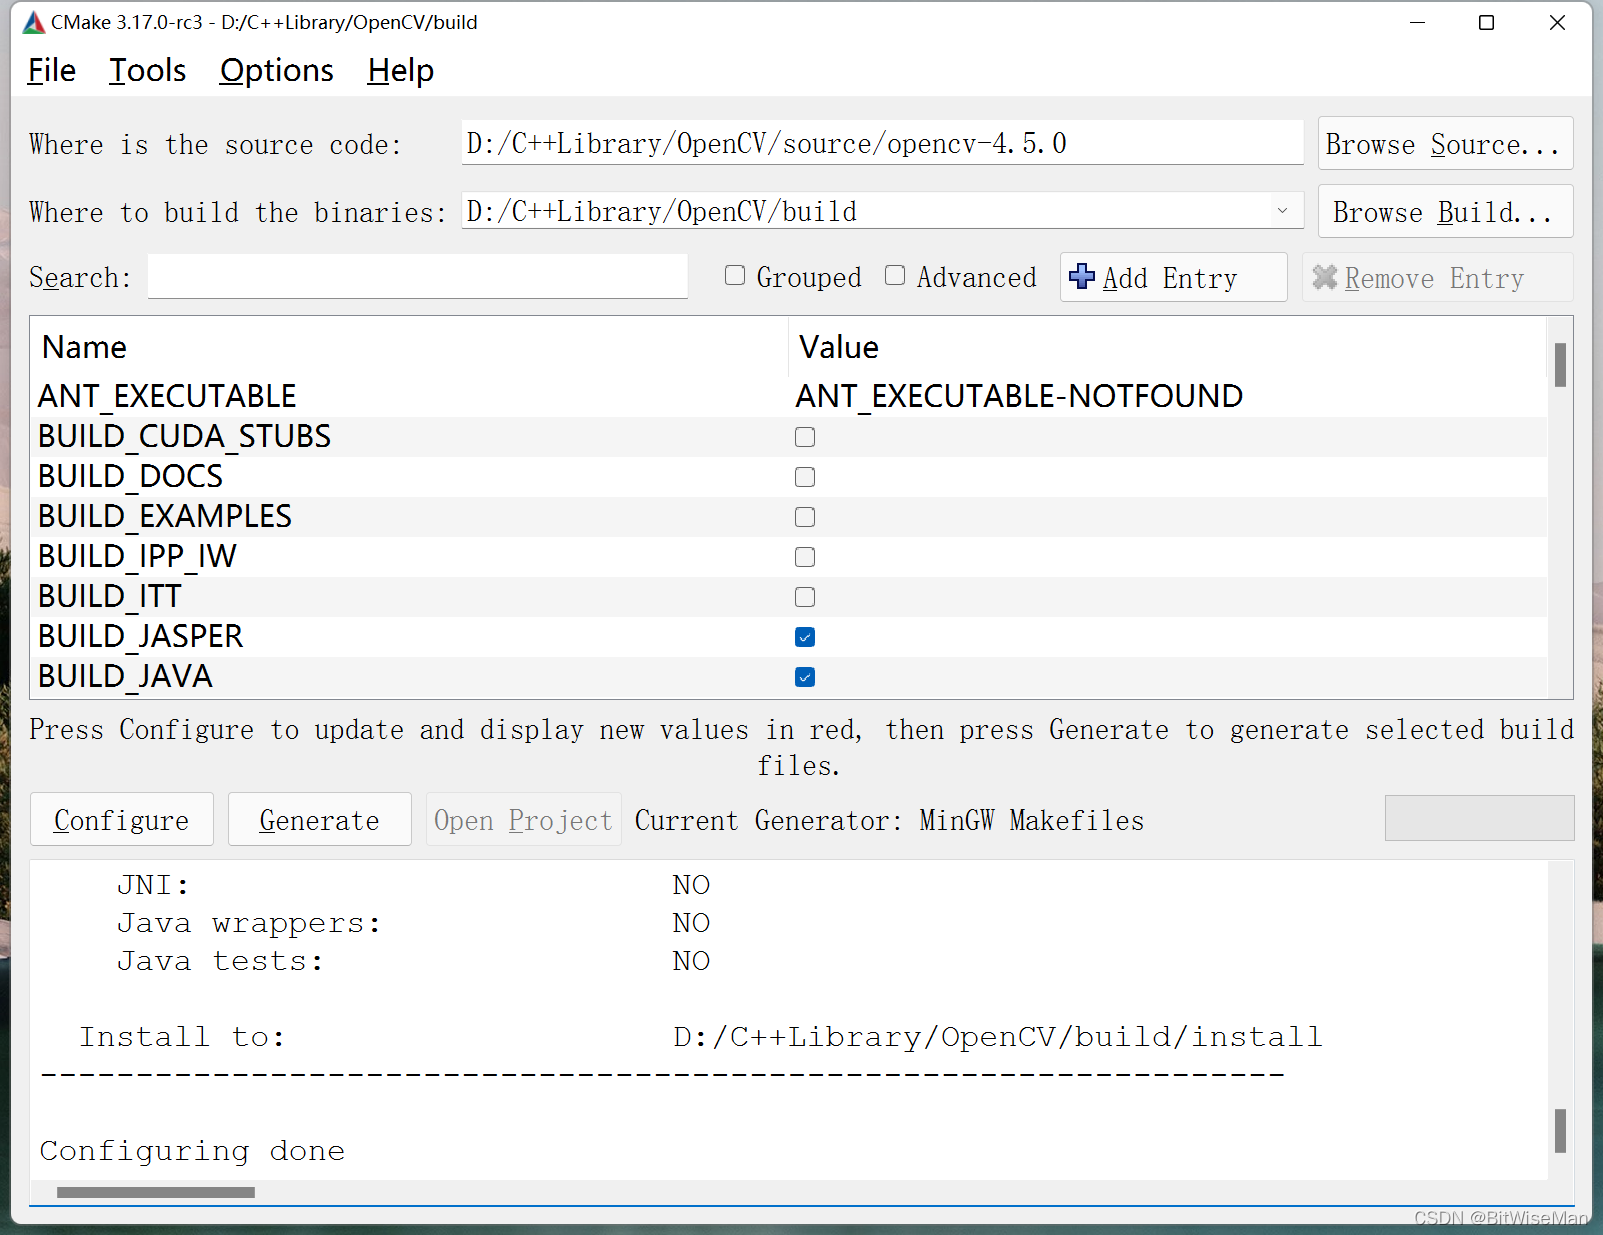Click the 'Java wrappers:' log line
Screen dimensions: 1603x1235
coord(413,923)
